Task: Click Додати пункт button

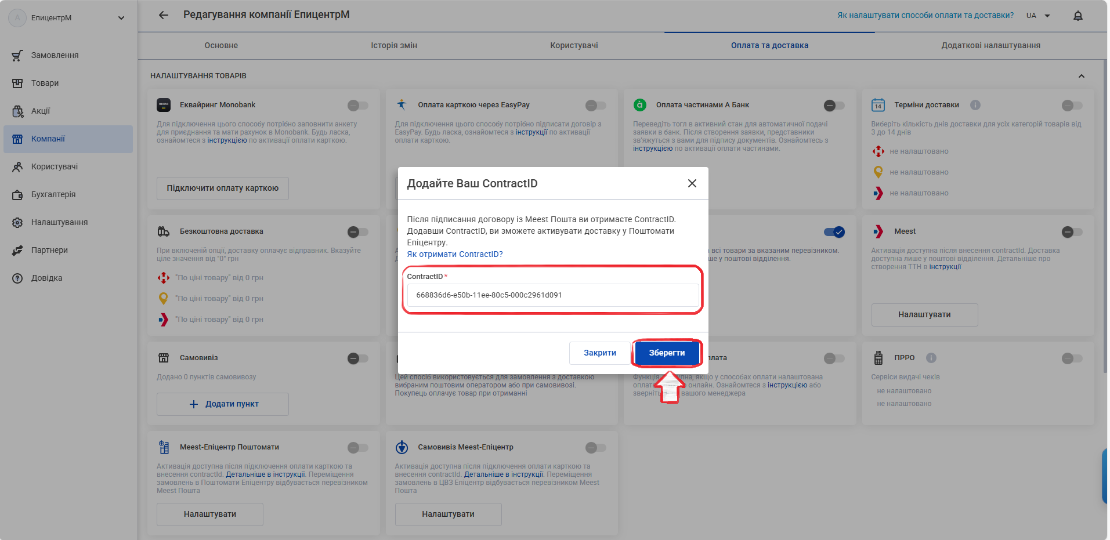Action: (x=222, y=403)
